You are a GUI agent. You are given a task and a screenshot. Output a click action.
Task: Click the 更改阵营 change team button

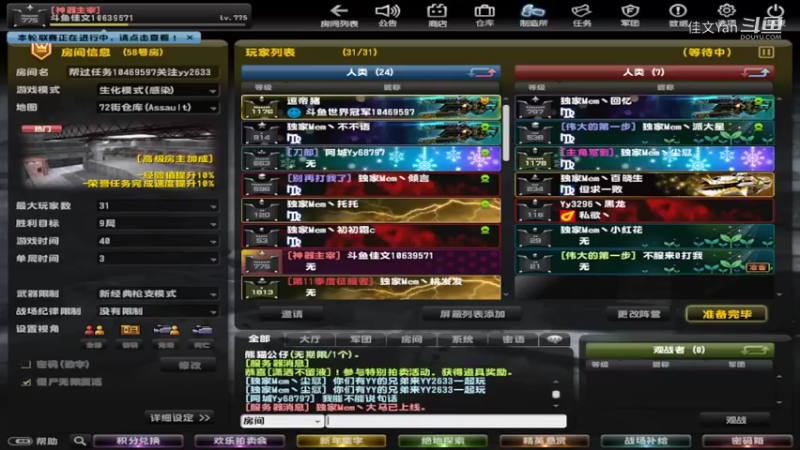point(638,314)
